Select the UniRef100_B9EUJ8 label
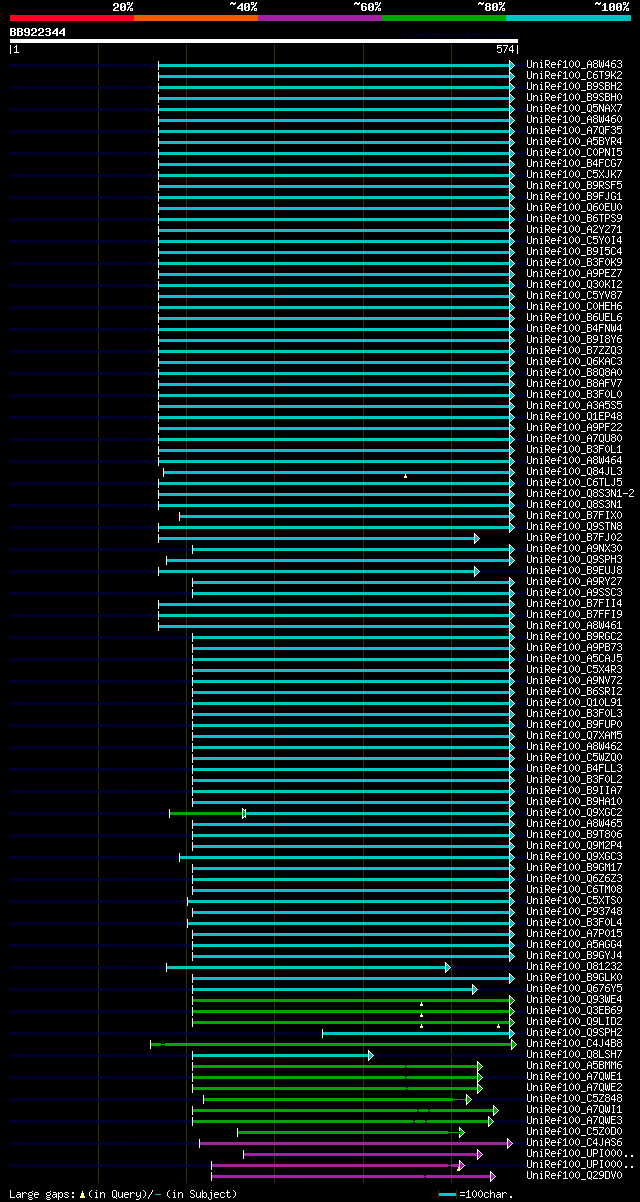This screenshot has width=640, height=1202. tap(574, 570)
